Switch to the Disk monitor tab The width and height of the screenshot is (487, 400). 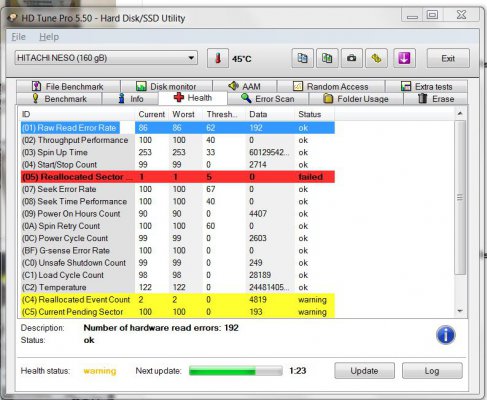(166, 86)
